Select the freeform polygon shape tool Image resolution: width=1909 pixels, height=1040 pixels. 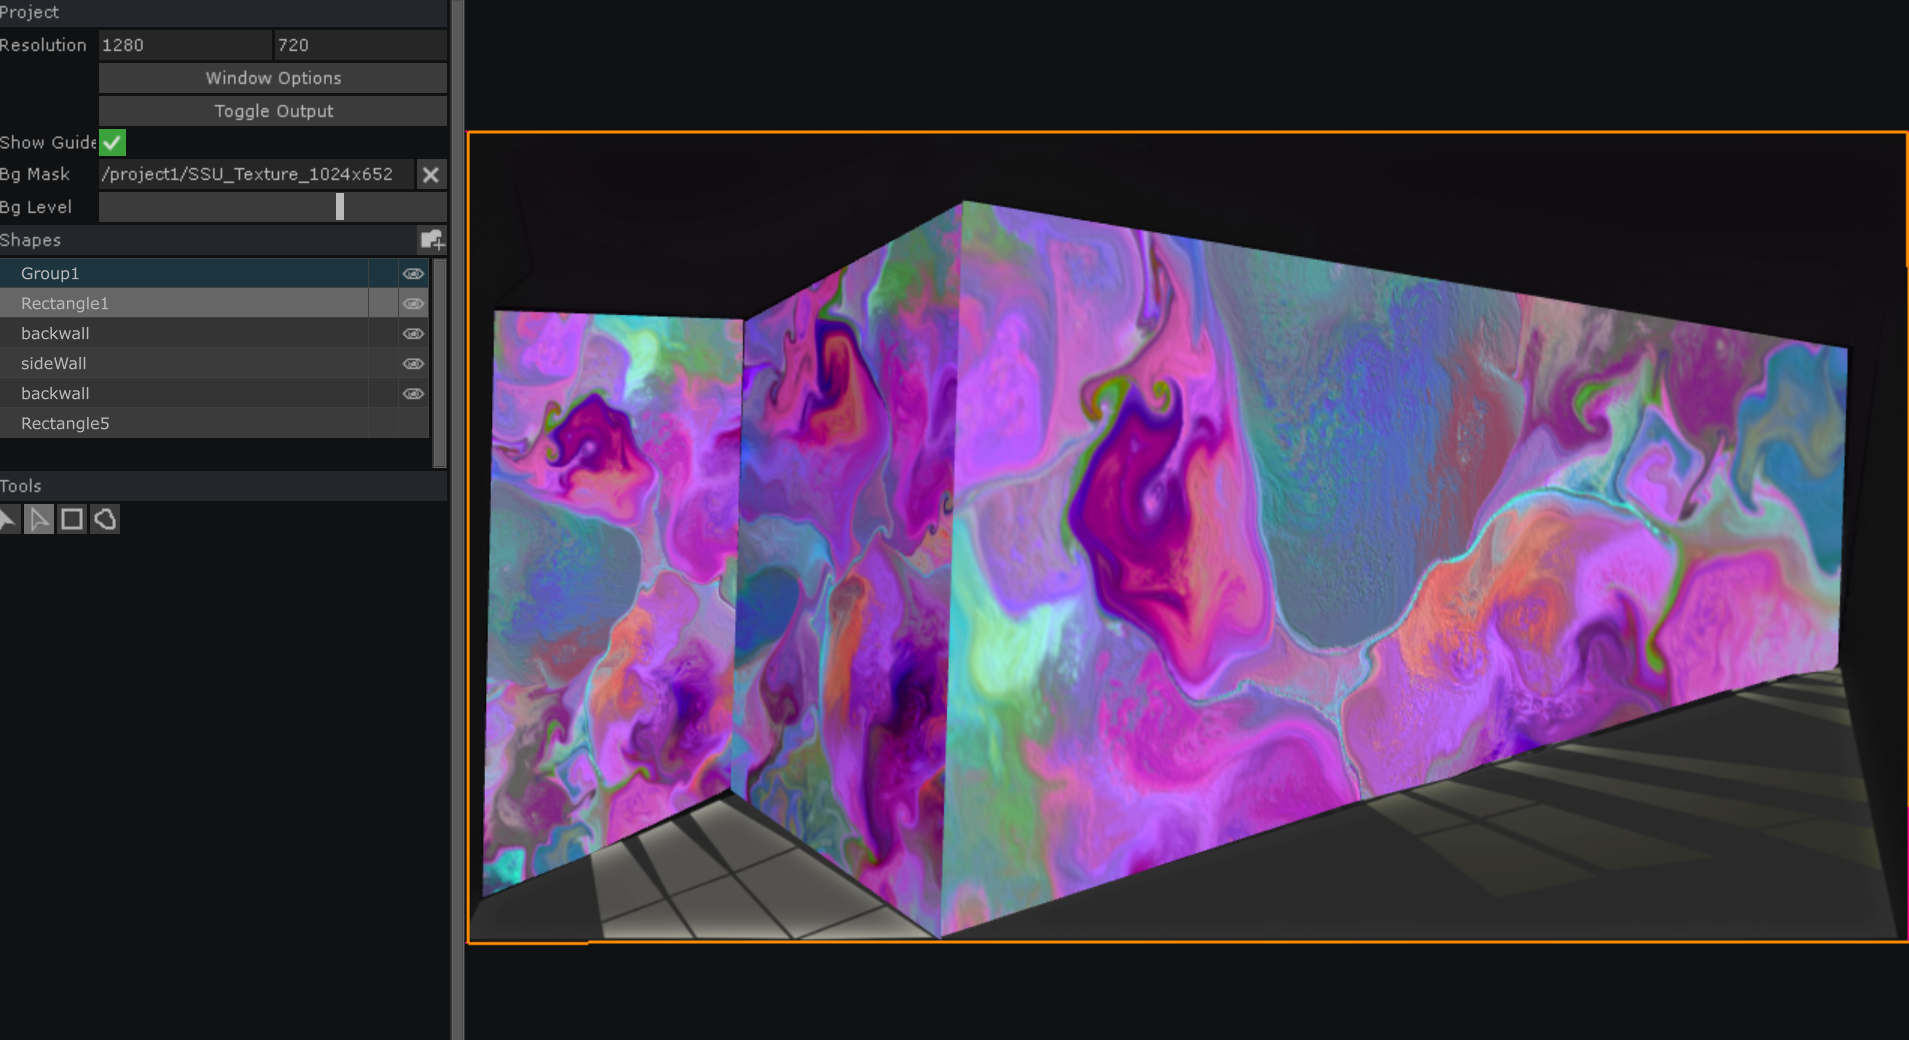(104, 519)
